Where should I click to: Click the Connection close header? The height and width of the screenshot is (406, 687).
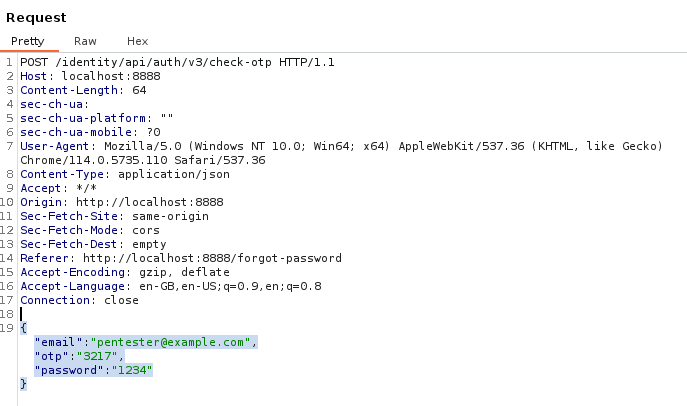pyautogui.click(x=79, y=300)
